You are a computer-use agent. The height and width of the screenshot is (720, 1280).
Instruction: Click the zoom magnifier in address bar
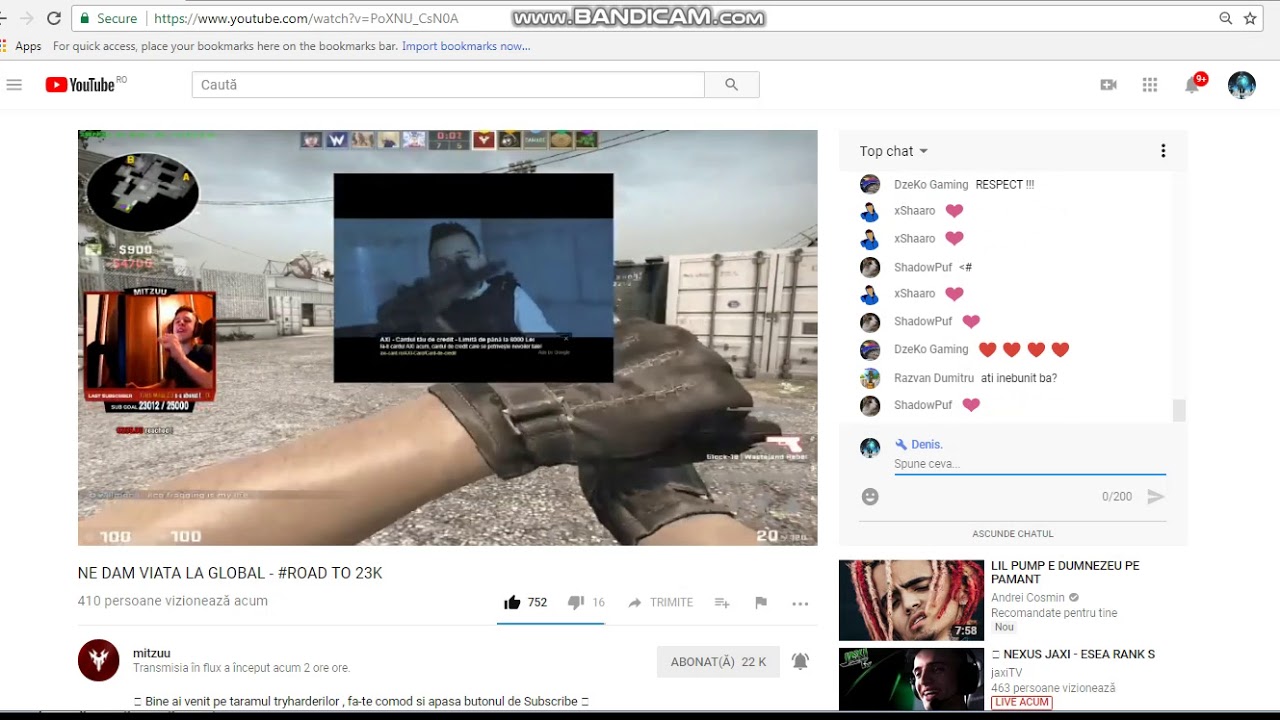[1225, 18]
